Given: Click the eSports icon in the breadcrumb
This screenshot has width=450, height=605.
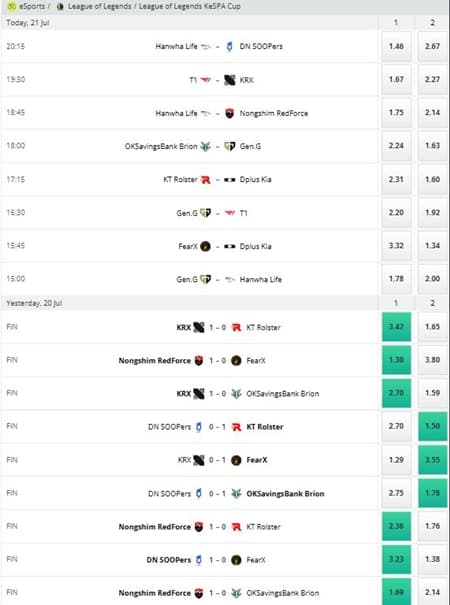Looking at the screenshot, I should coord(12,6).
